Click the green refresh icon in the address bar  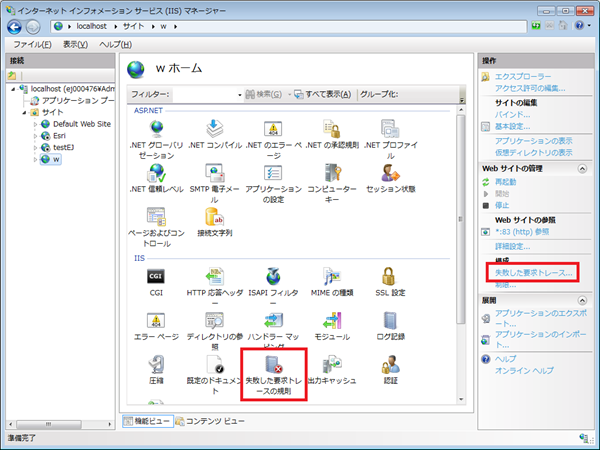point(536,26)
